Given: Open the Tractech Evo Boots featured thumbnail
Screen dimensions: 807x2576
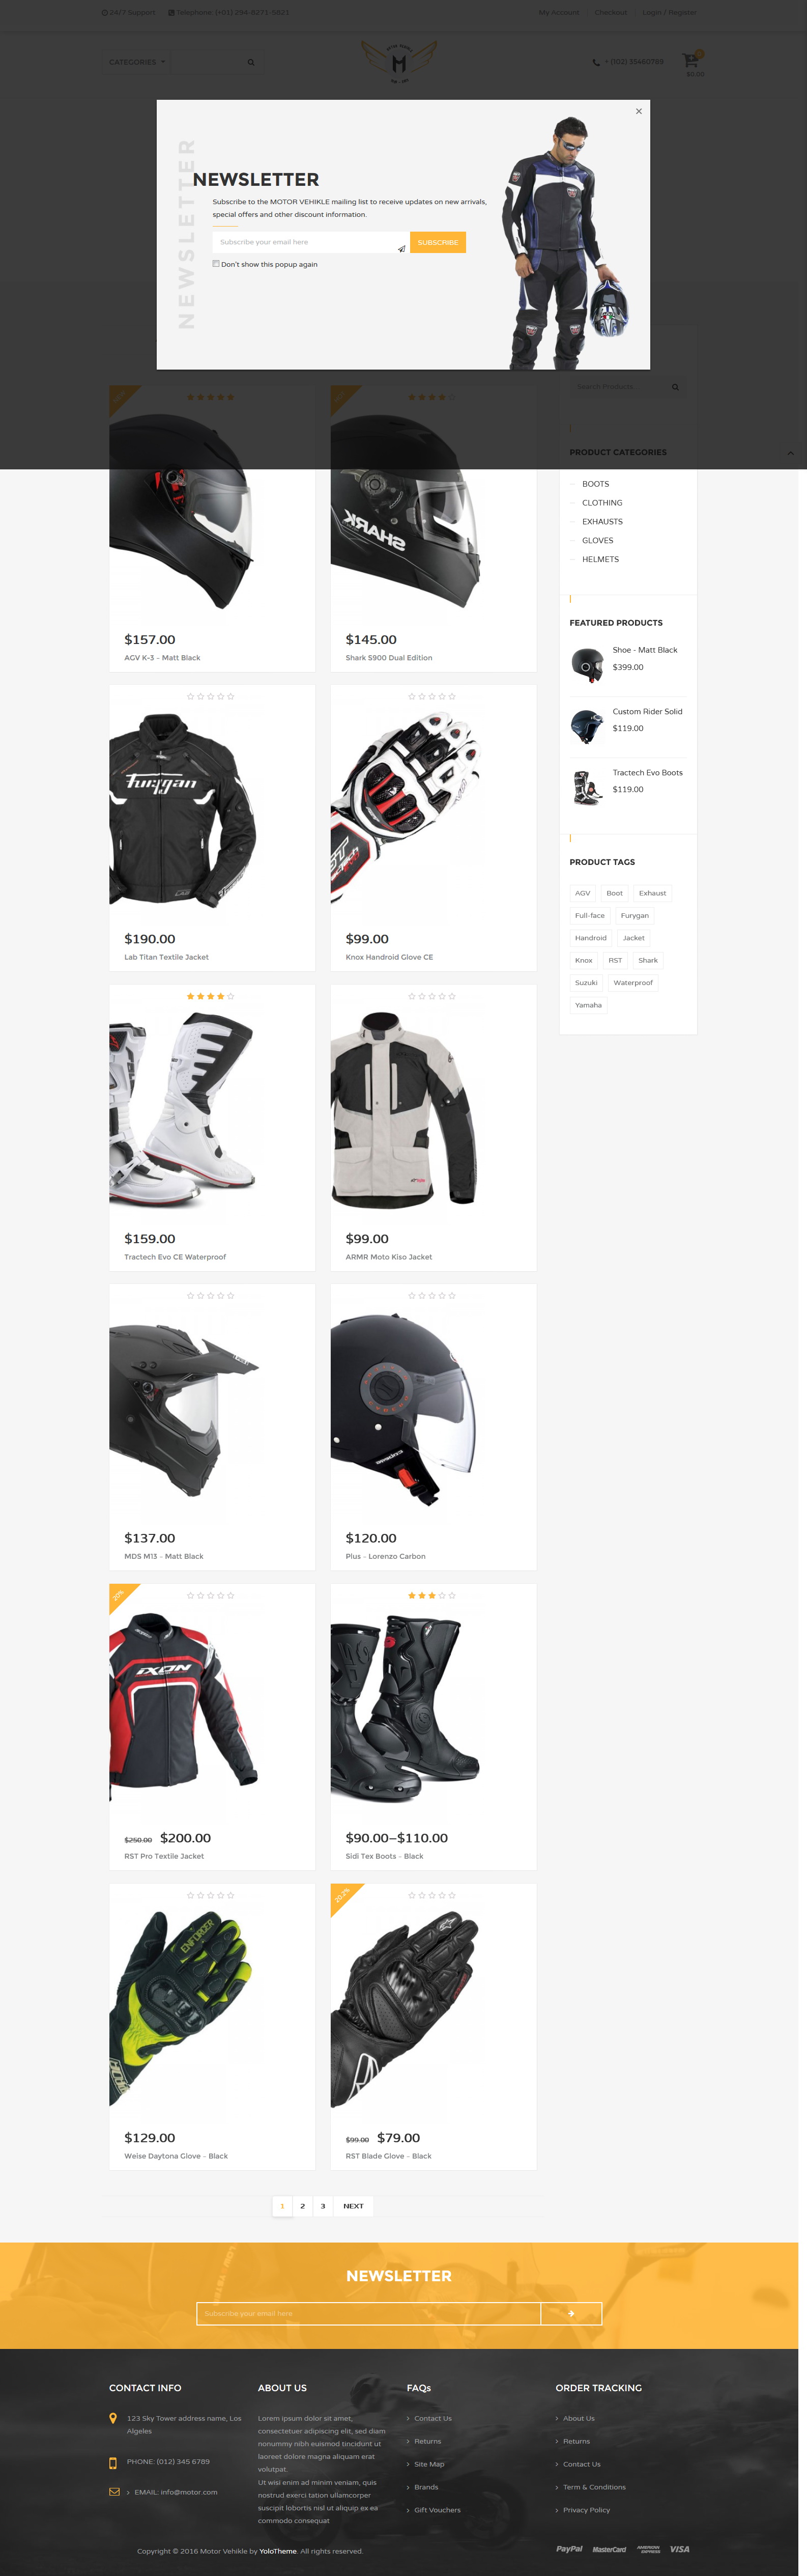Looking at the screenshot, I should click(587, 787).
